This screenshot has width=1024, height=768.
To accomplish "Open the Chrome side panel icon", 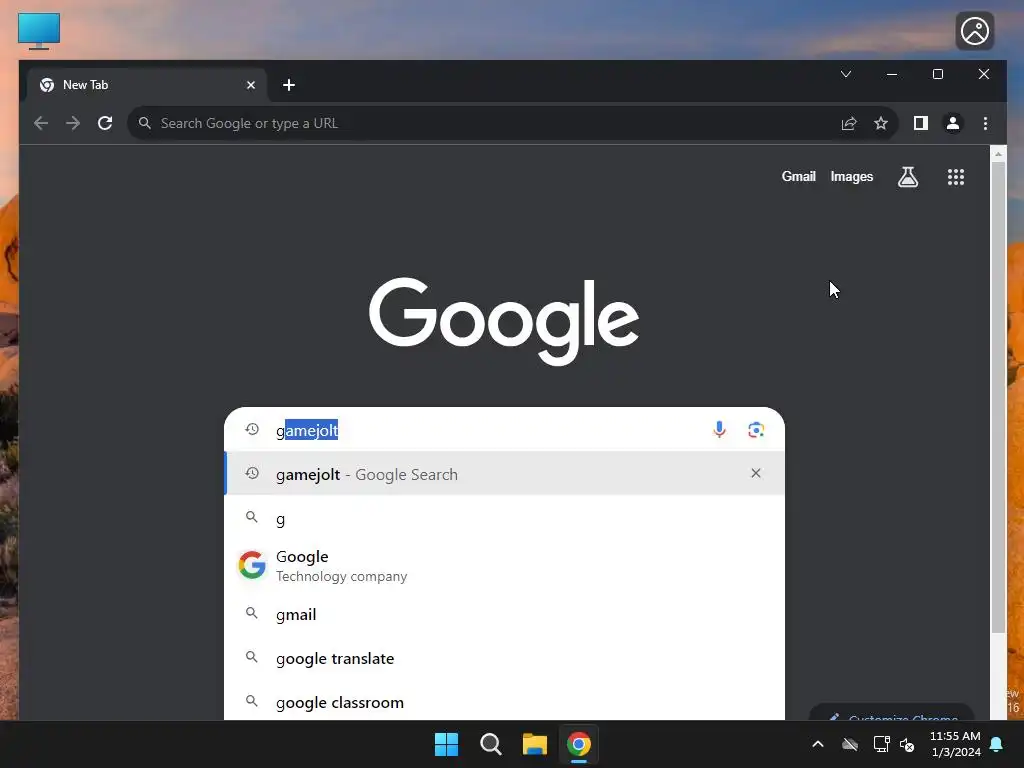I will 921,123.
